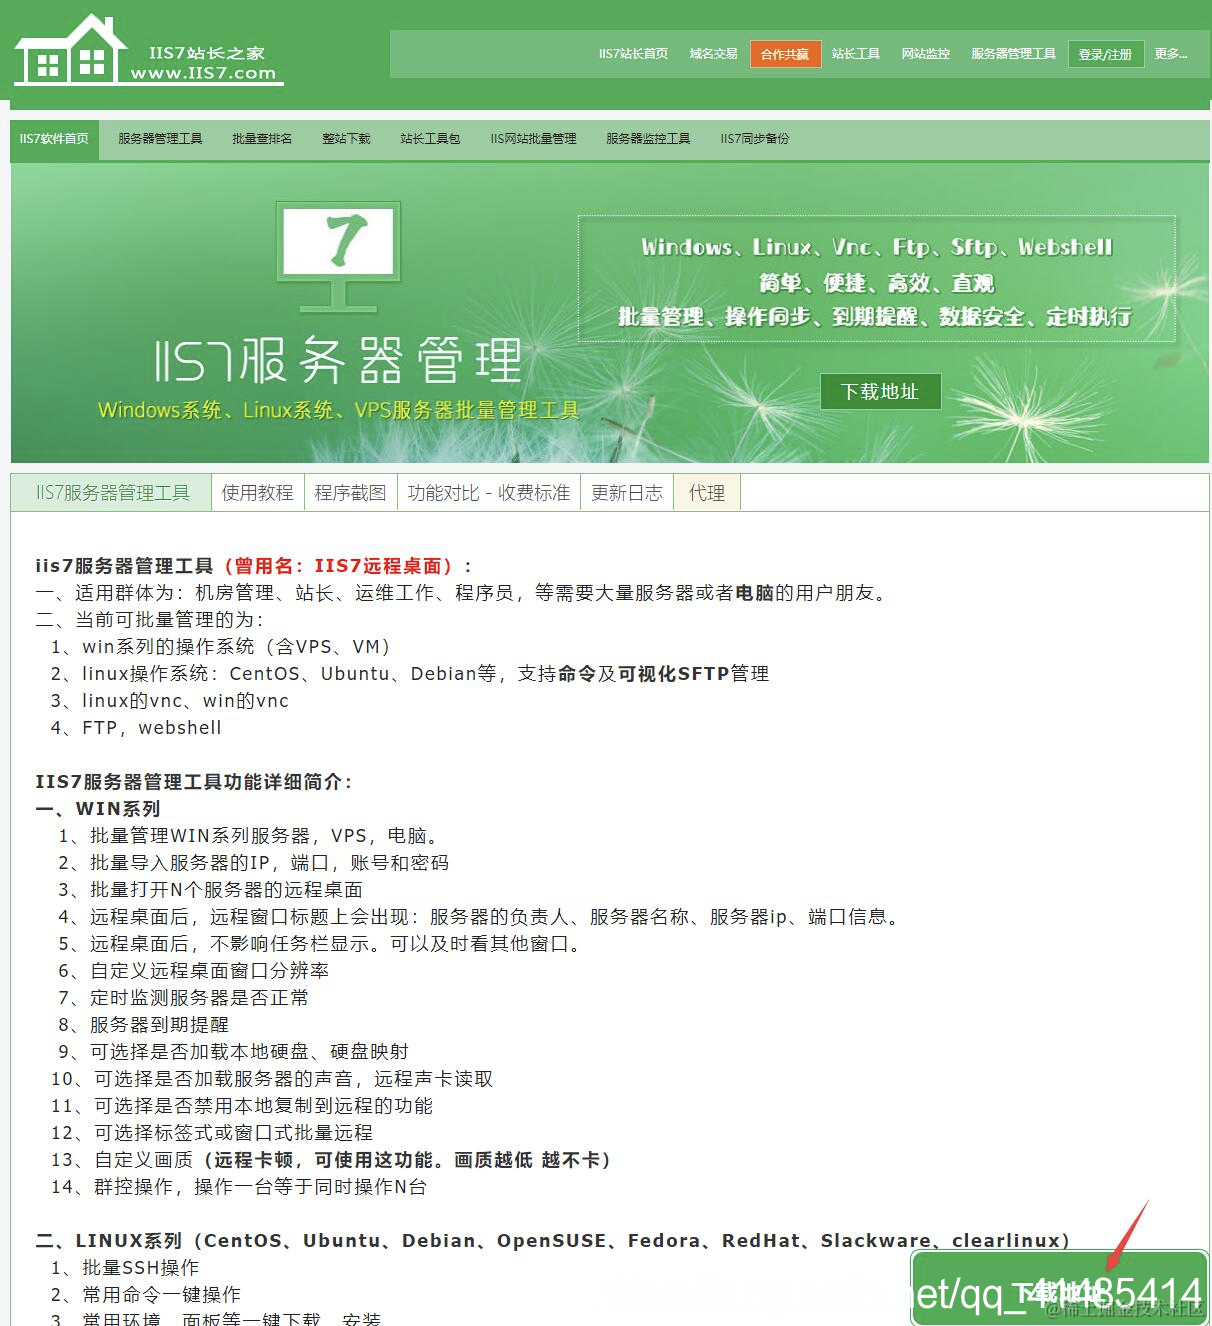1212x1326 pixels.
Task: Click the 下载地址 button on the banner
Action: coord(880,391)
